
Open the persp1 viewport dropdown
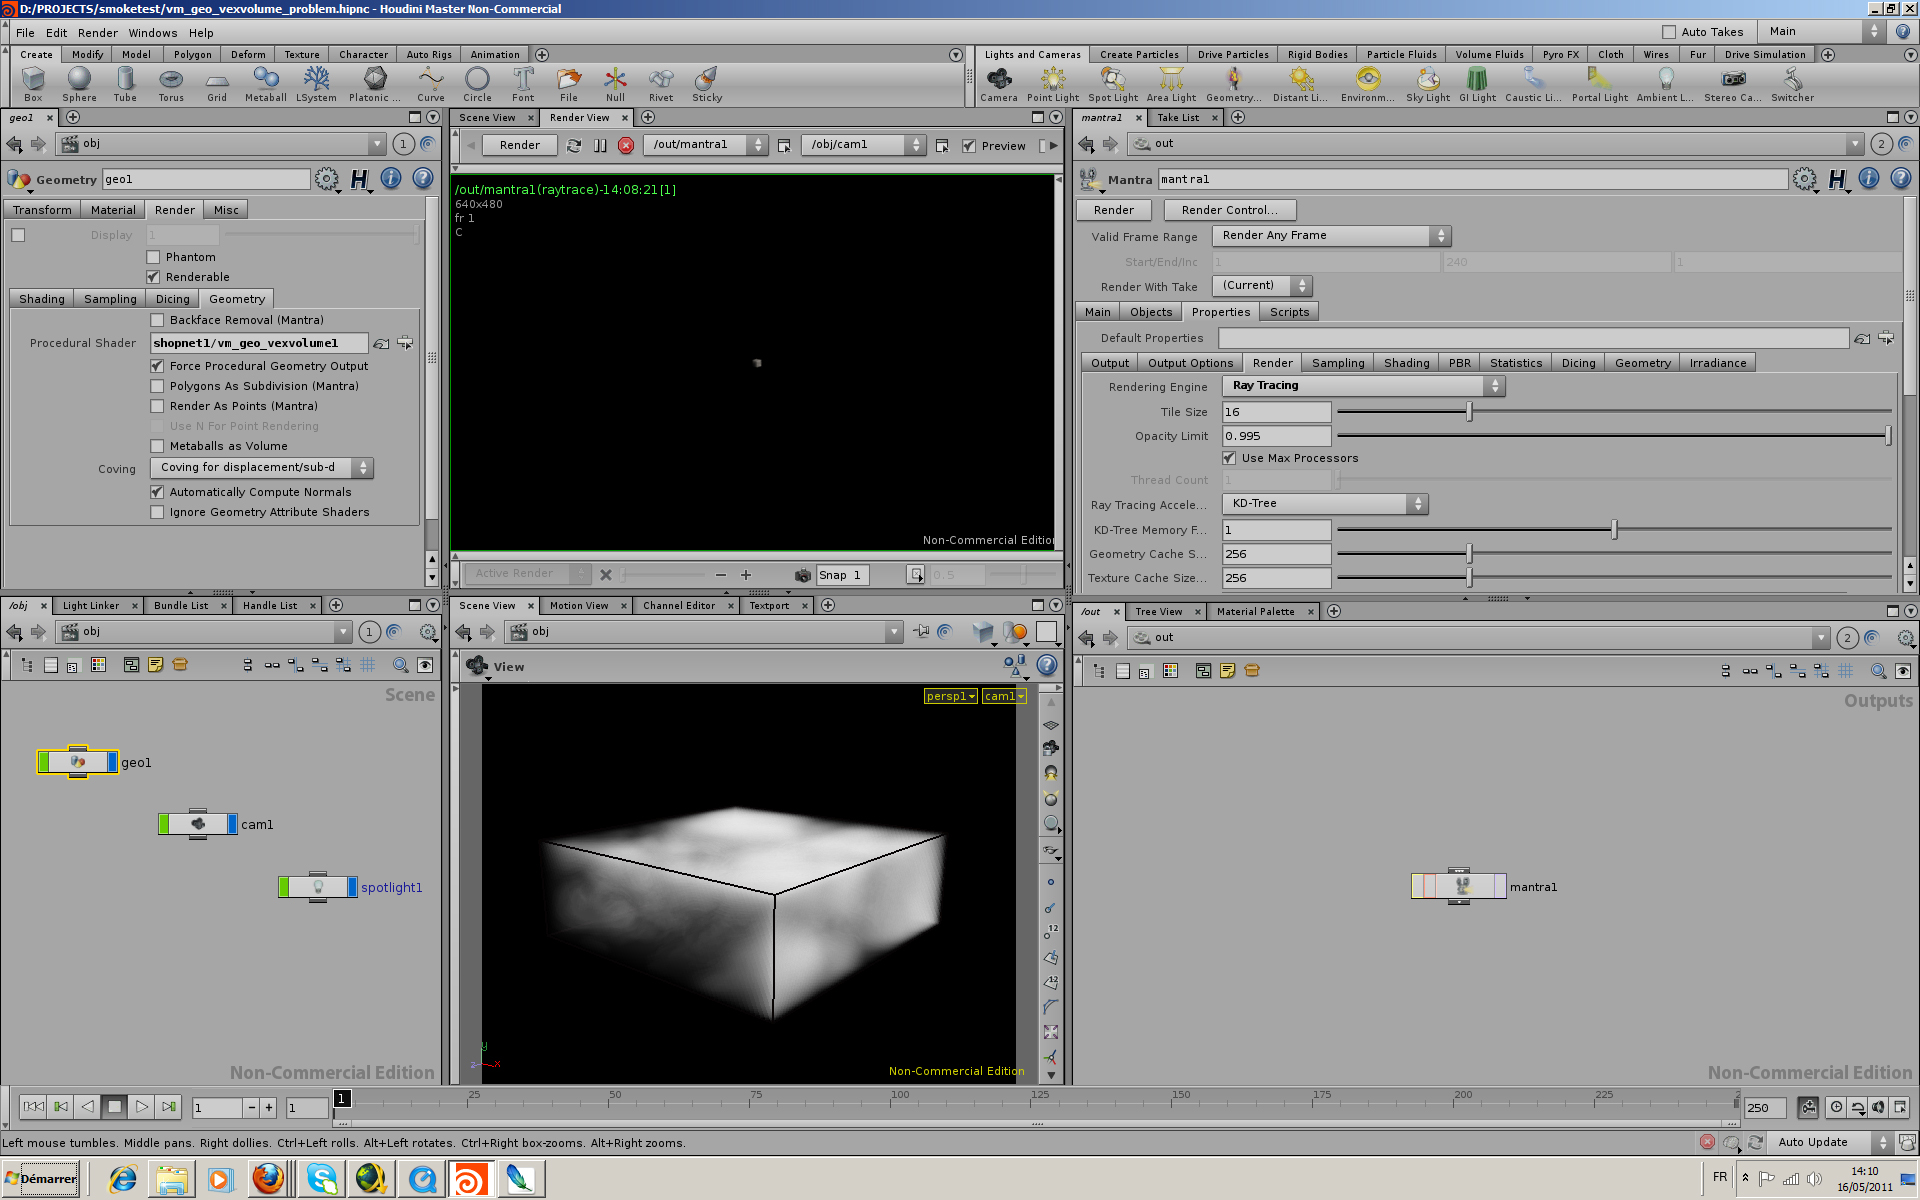950,696
